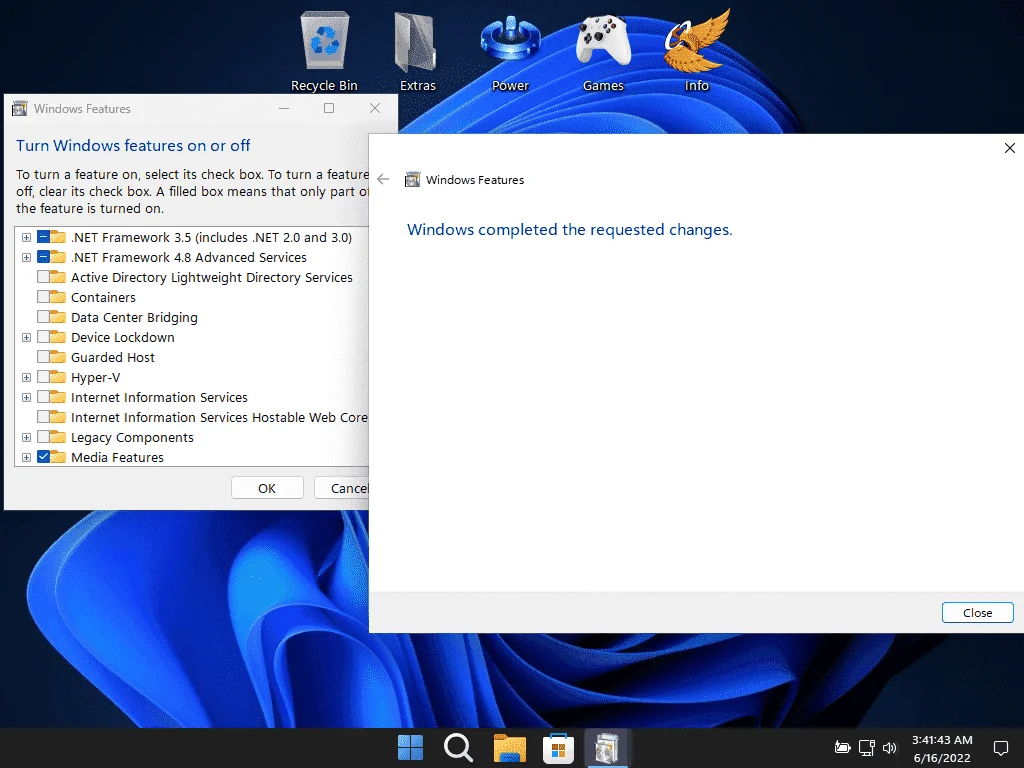The width and height of the screenshot is (1024, 768).
Task: Click the Close button in completion dialog
Action: (x=978, y=613)
